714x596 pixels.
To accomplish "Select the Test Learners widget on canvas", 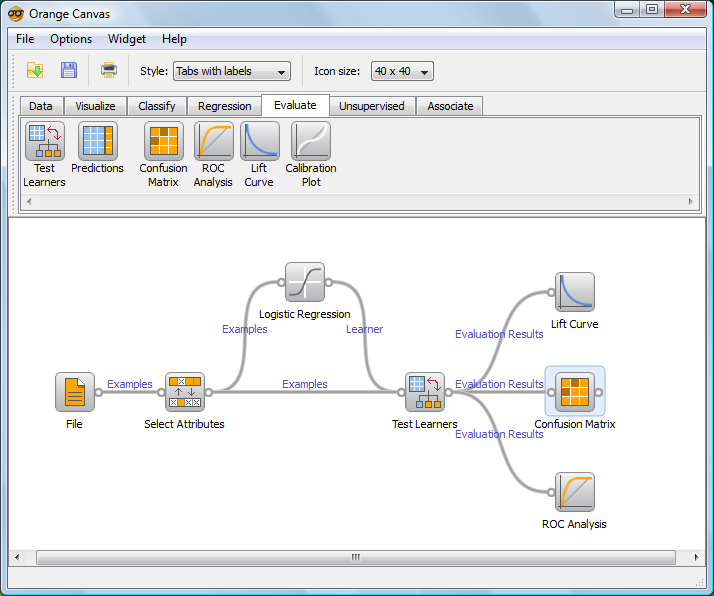I will coord(425,392).
